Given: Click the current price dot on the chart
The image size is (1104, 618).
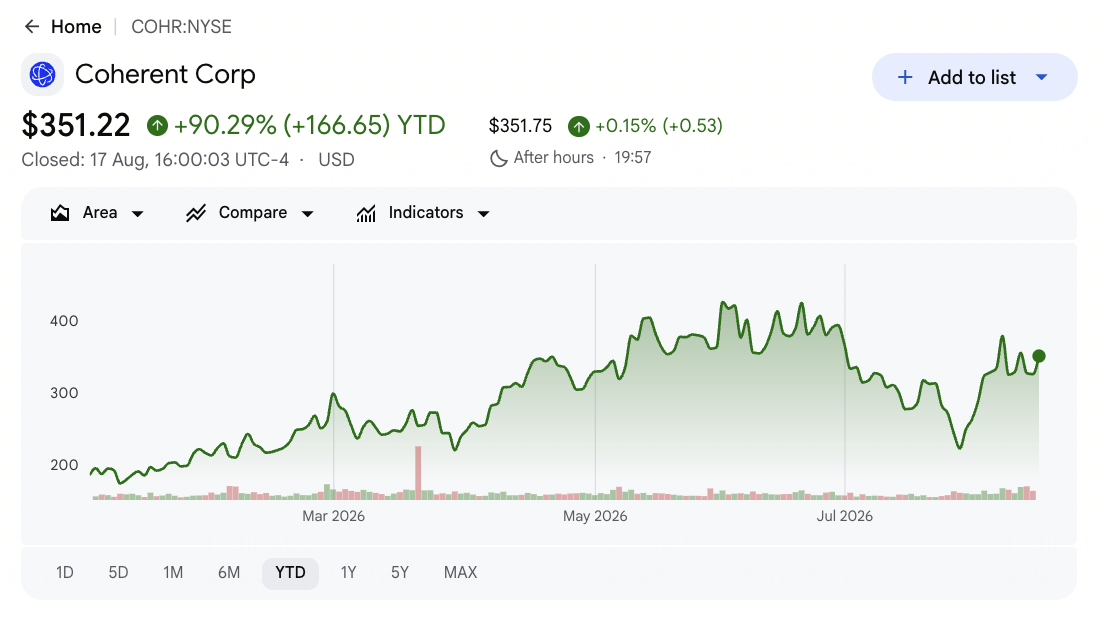Looking at the screenshot, I should click(1039, 356).
